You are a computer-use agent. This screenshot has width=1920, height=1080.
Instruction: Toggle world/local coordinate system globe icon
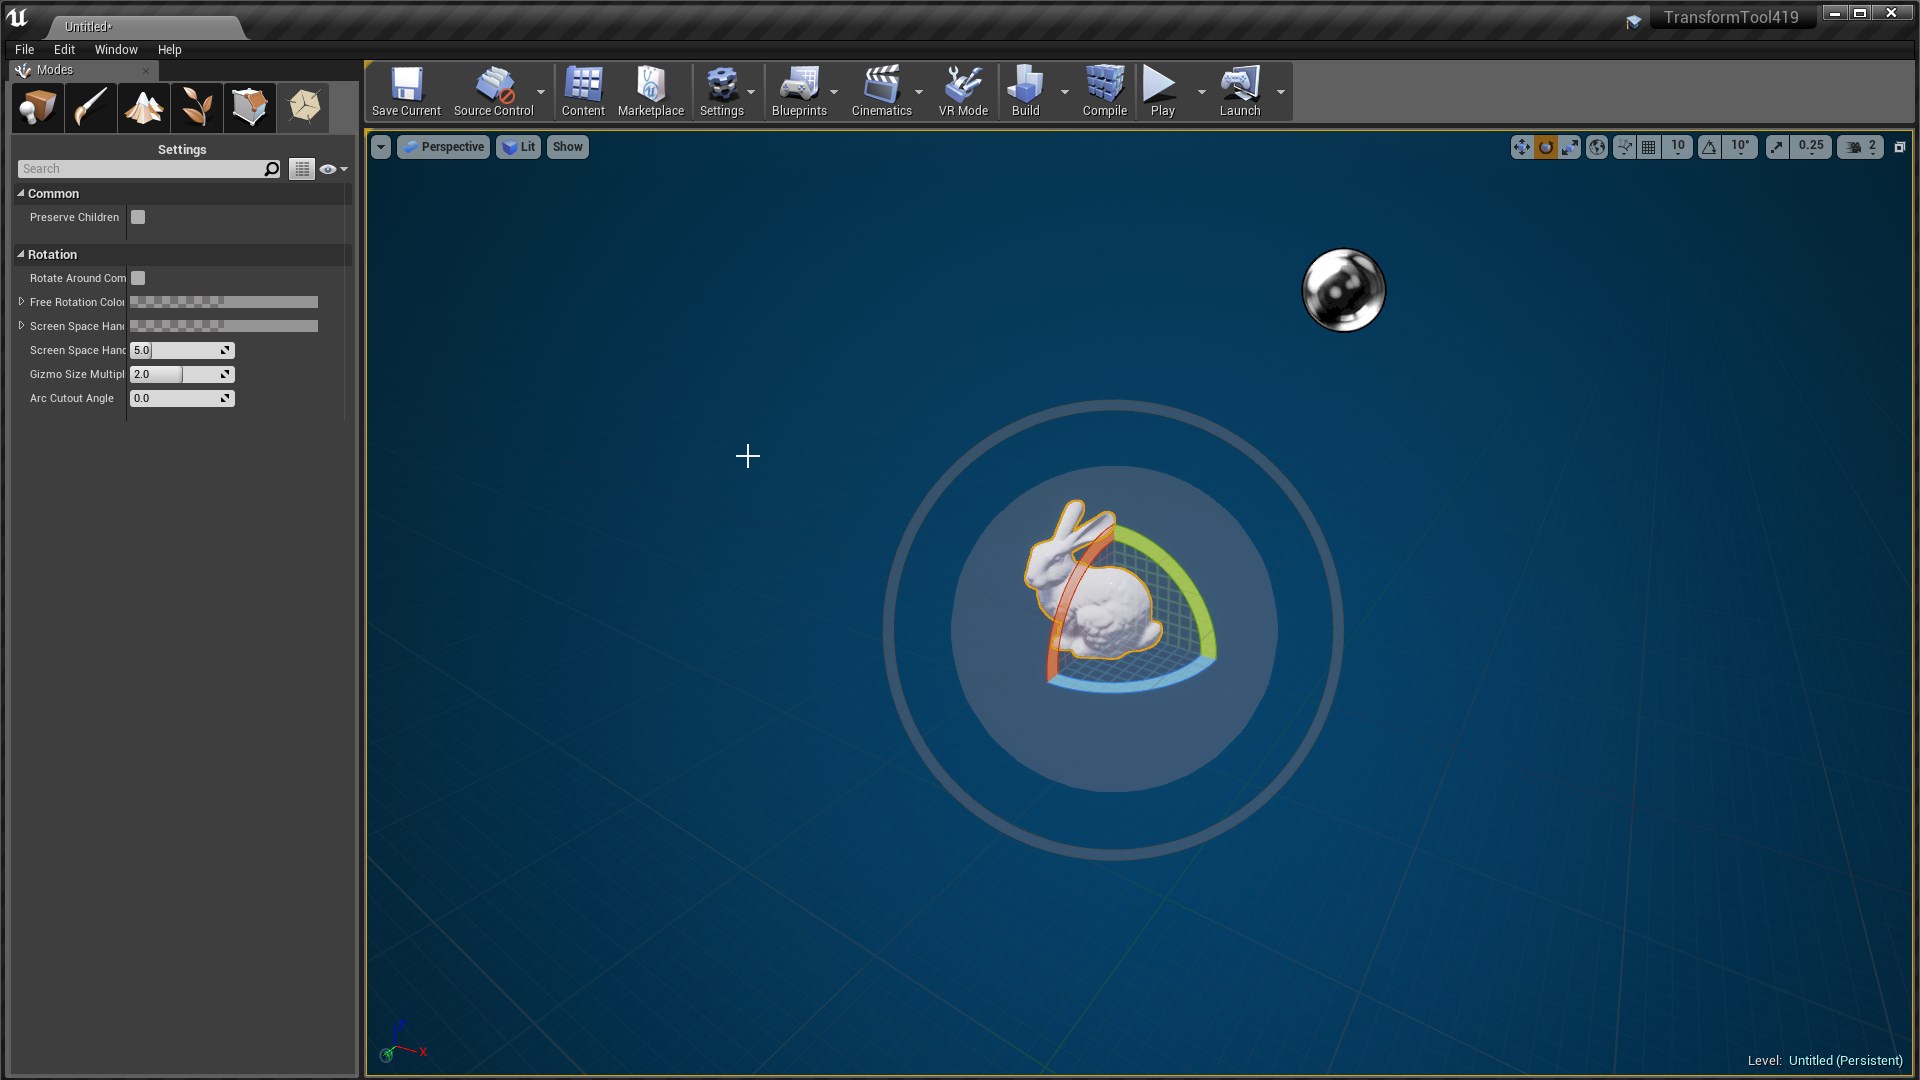(x=1597, y=147)
